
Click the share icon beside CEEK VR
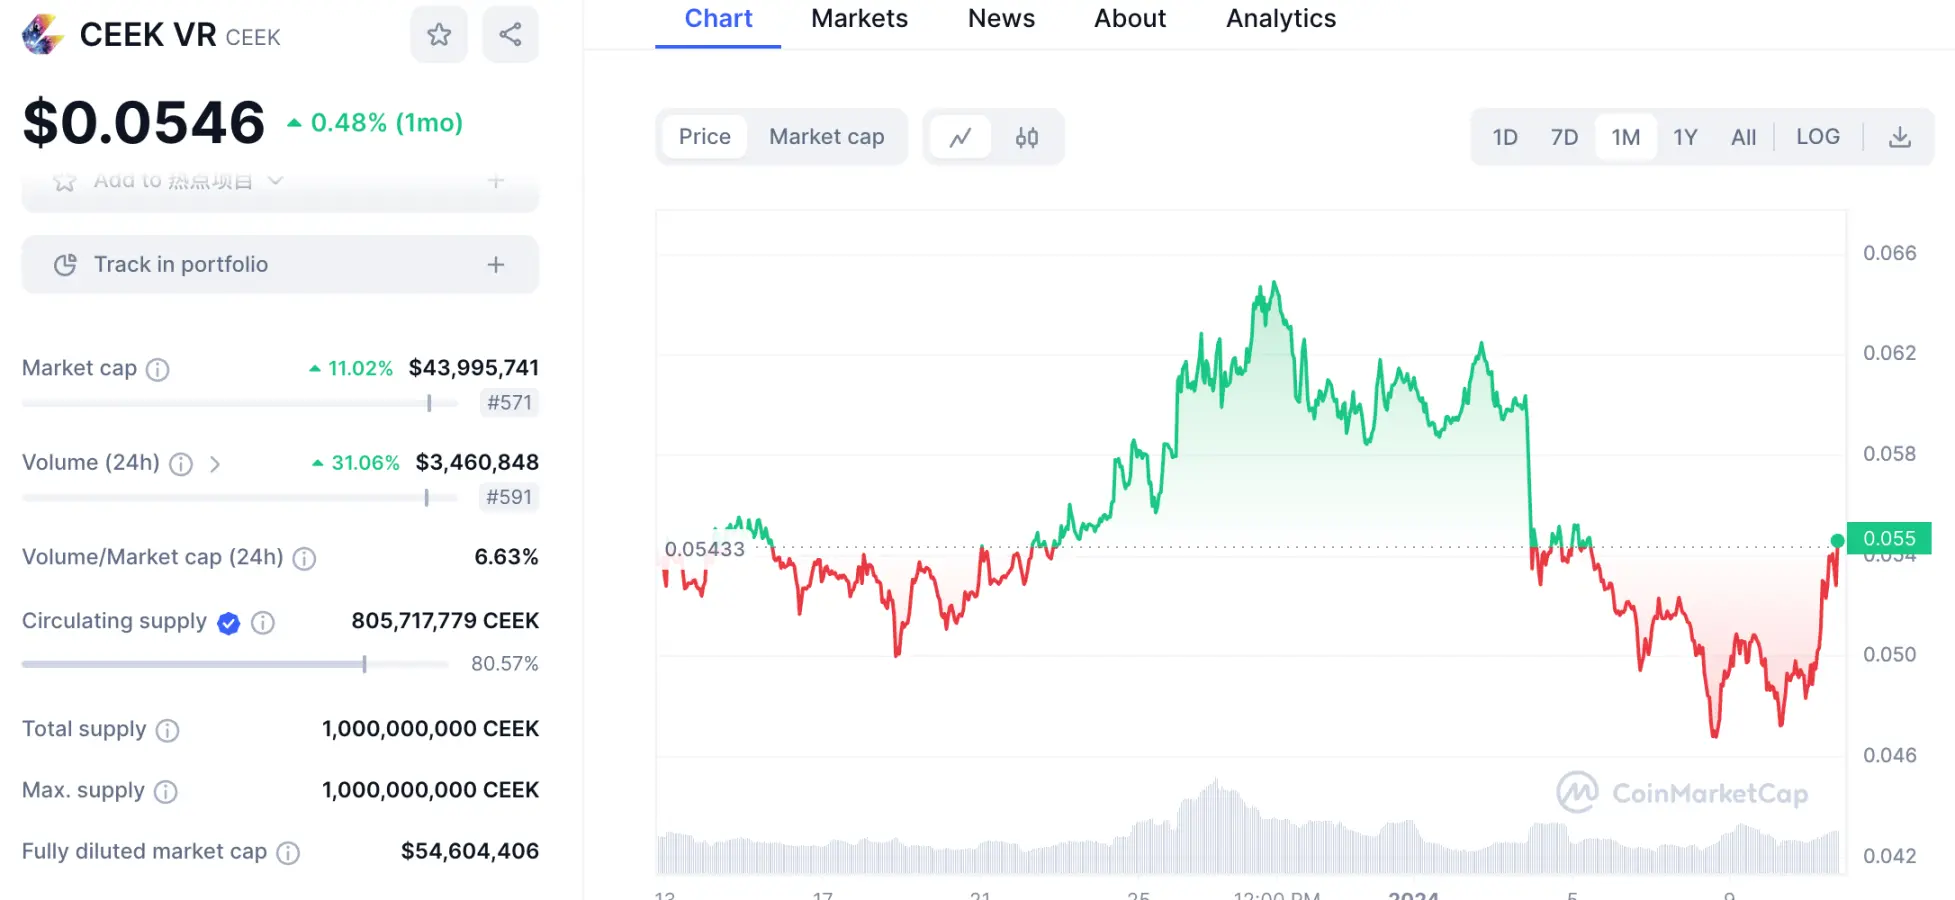[510, 35]
